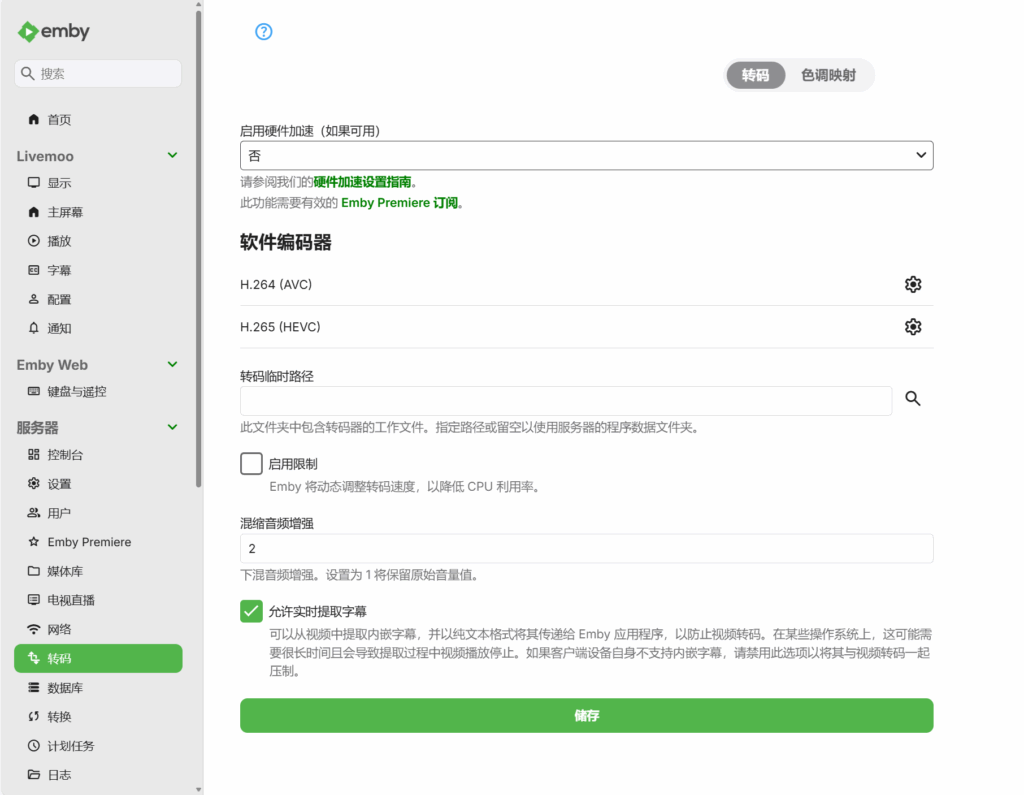Screen dimensions: 1024x795
Task: Open the transcode path file browser magnifier
Action: [x=911, y=398]
